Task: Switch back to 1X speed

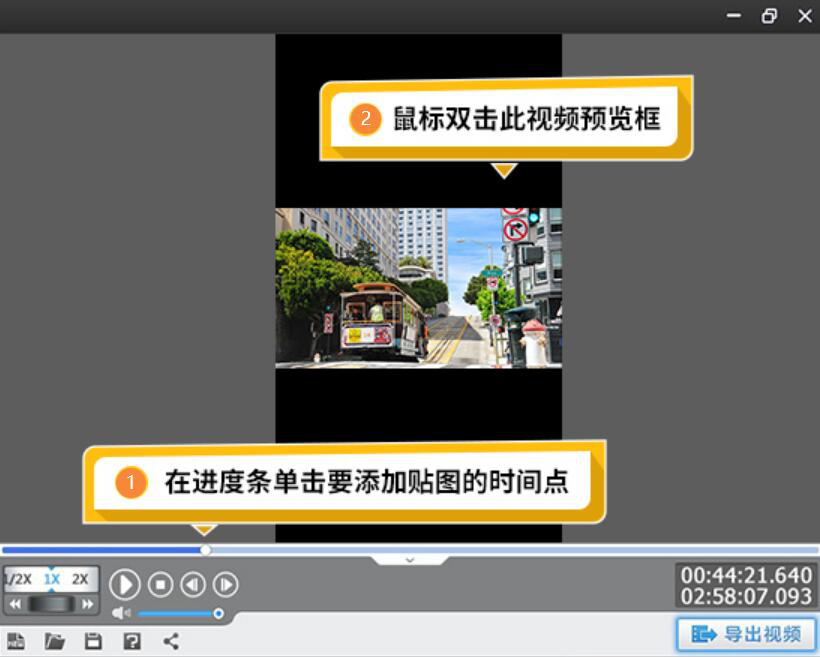Action: click(x=51, y=578)
